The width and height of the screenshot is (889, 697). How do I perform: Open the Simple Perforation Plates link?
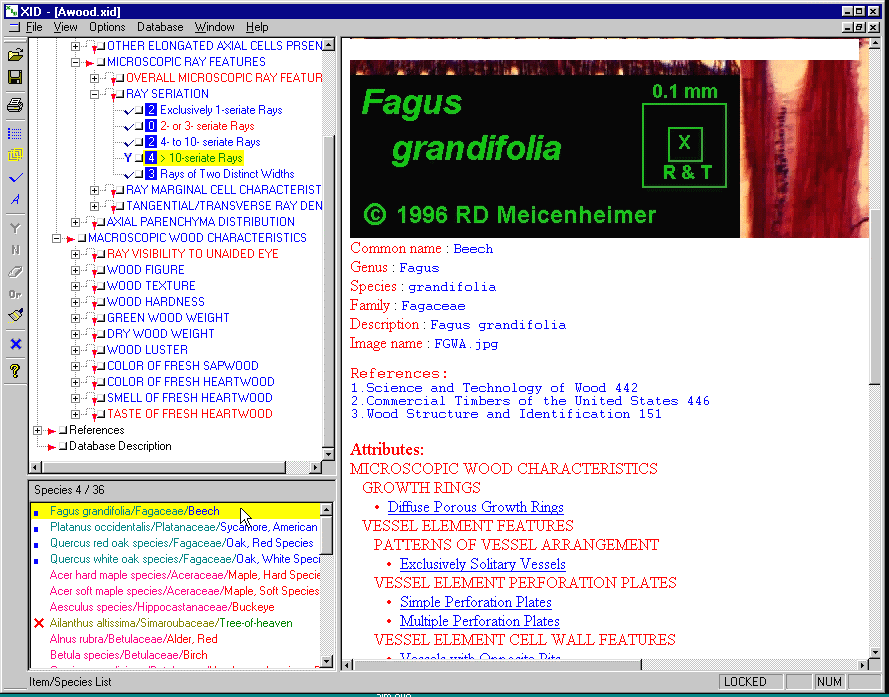coord(475,602)
